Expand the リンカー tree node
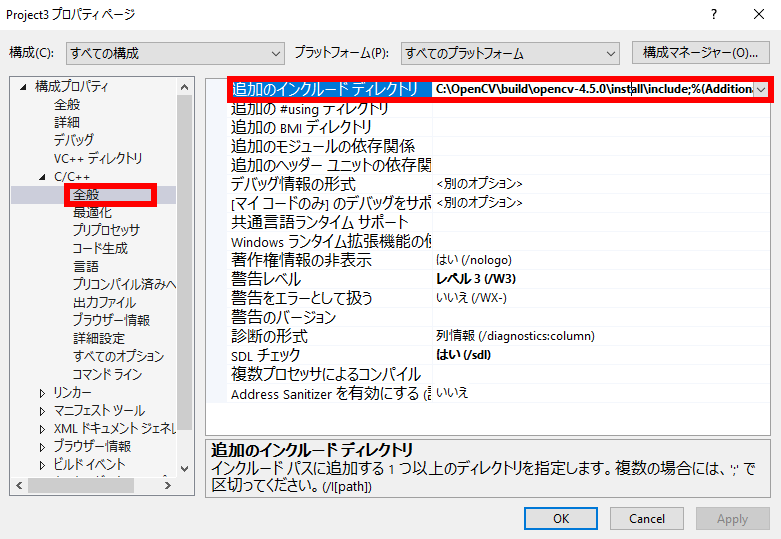The width and height of the screenshot is (781, 539). click(42, 393)
